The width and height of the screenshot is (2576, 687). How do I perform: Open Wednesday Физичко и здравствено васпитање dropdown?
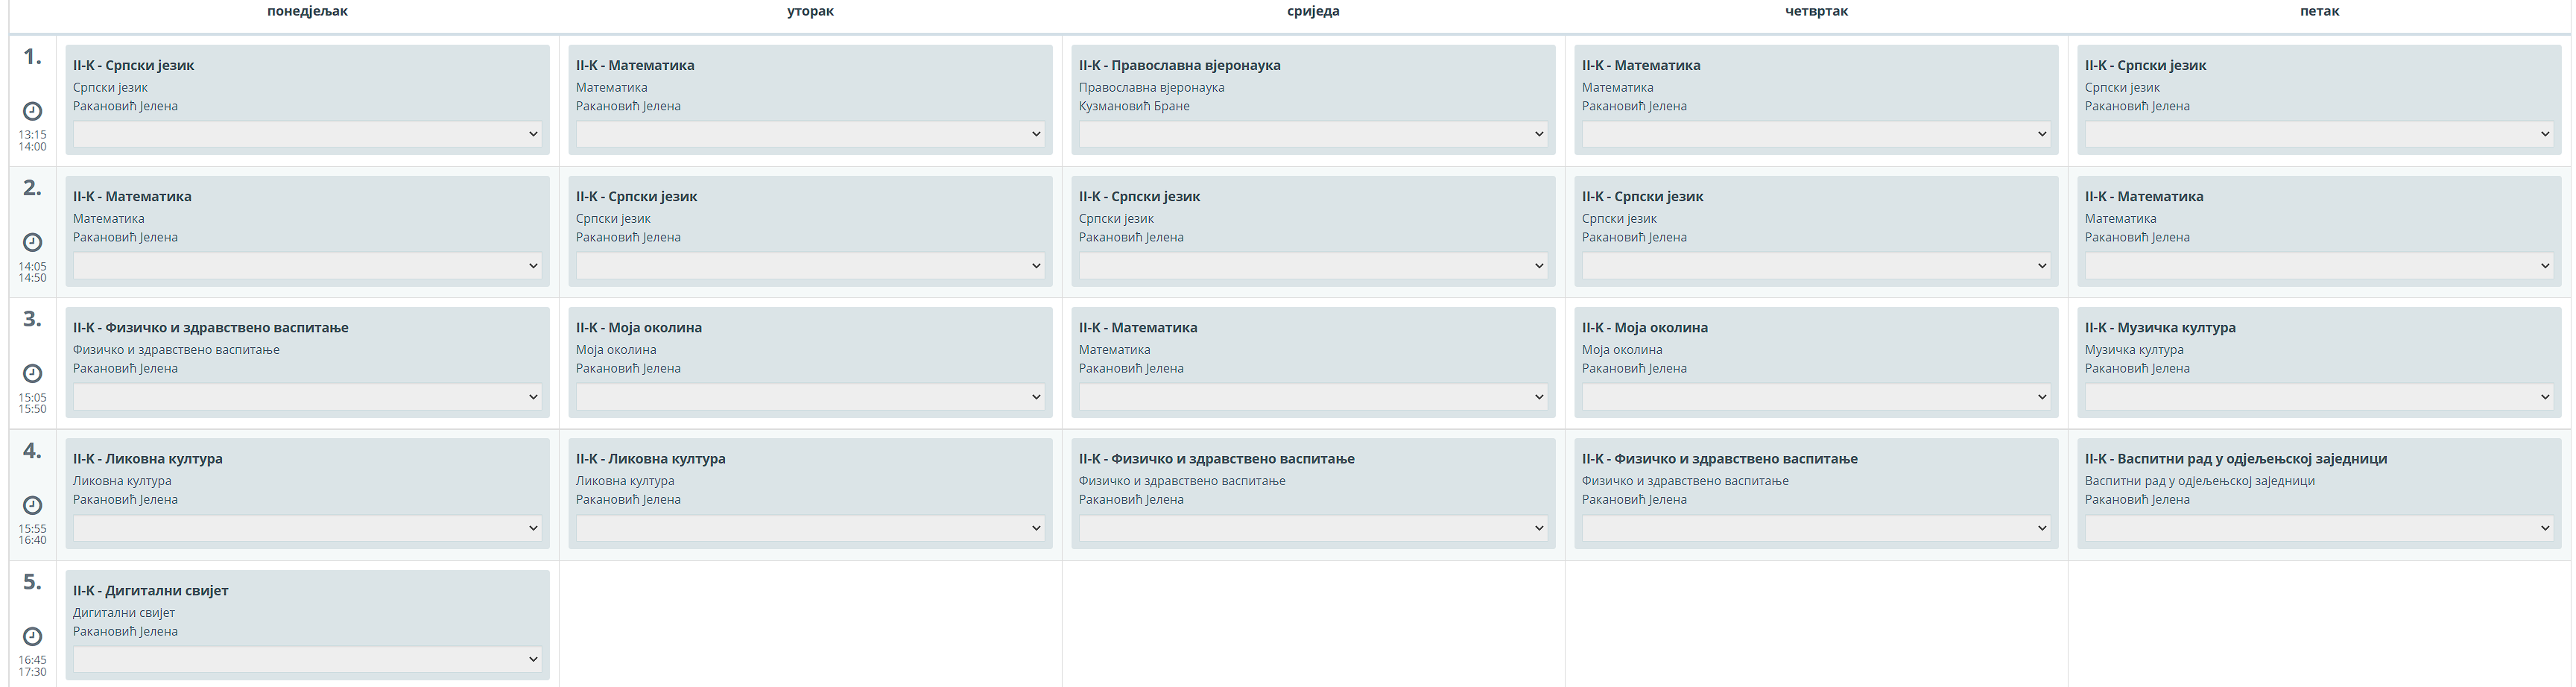coord(1313,528)
